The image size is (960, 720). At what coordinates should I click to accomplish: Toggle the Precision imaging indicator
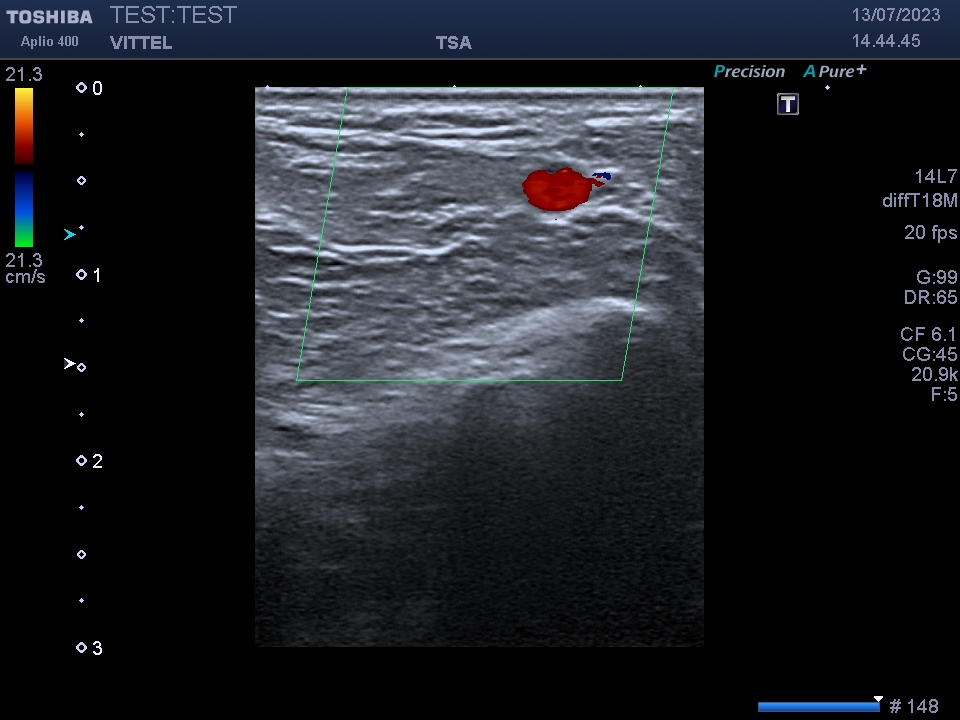point(749,71)
